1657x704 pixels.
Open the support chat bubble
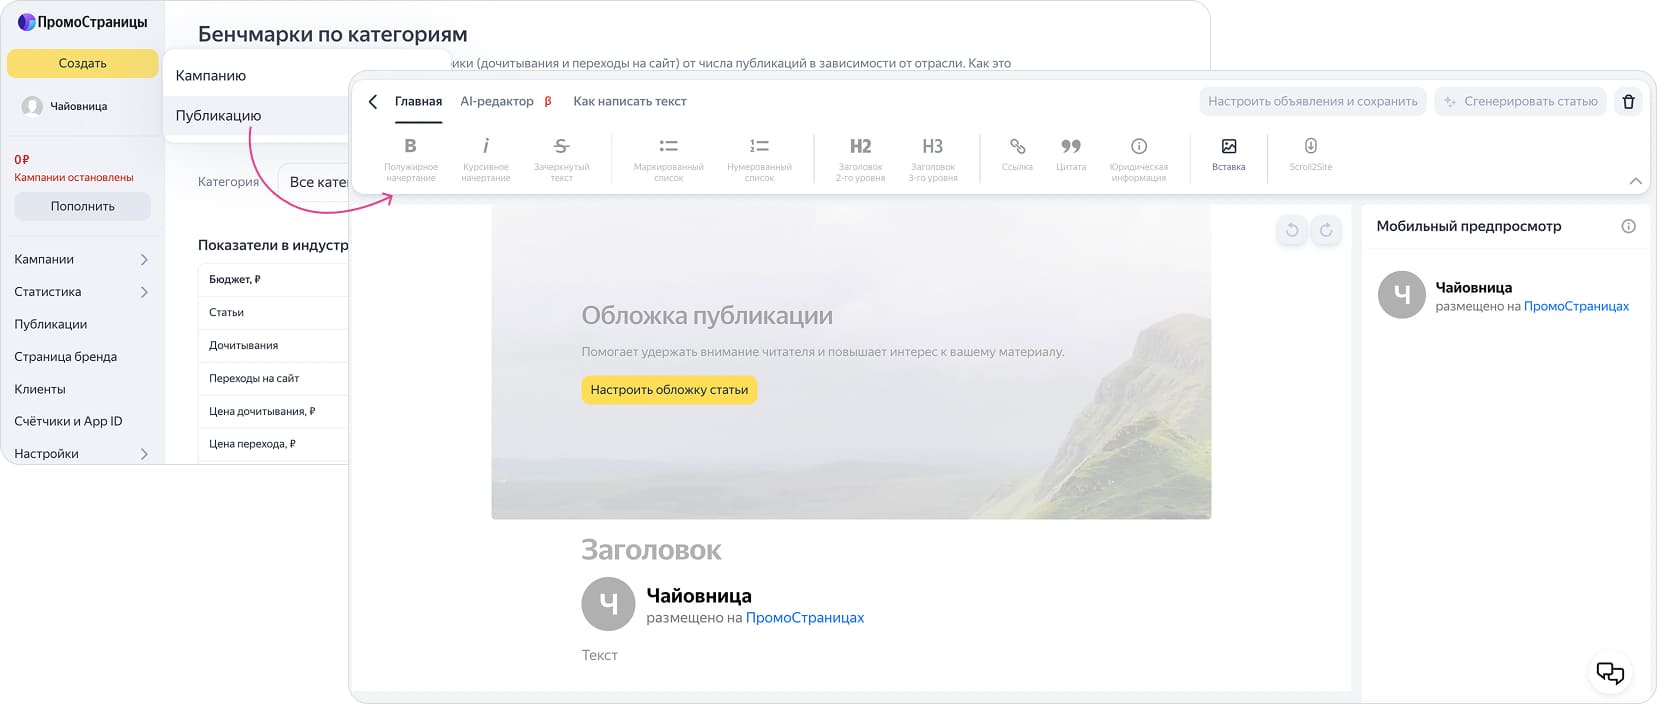point(1610,673)
